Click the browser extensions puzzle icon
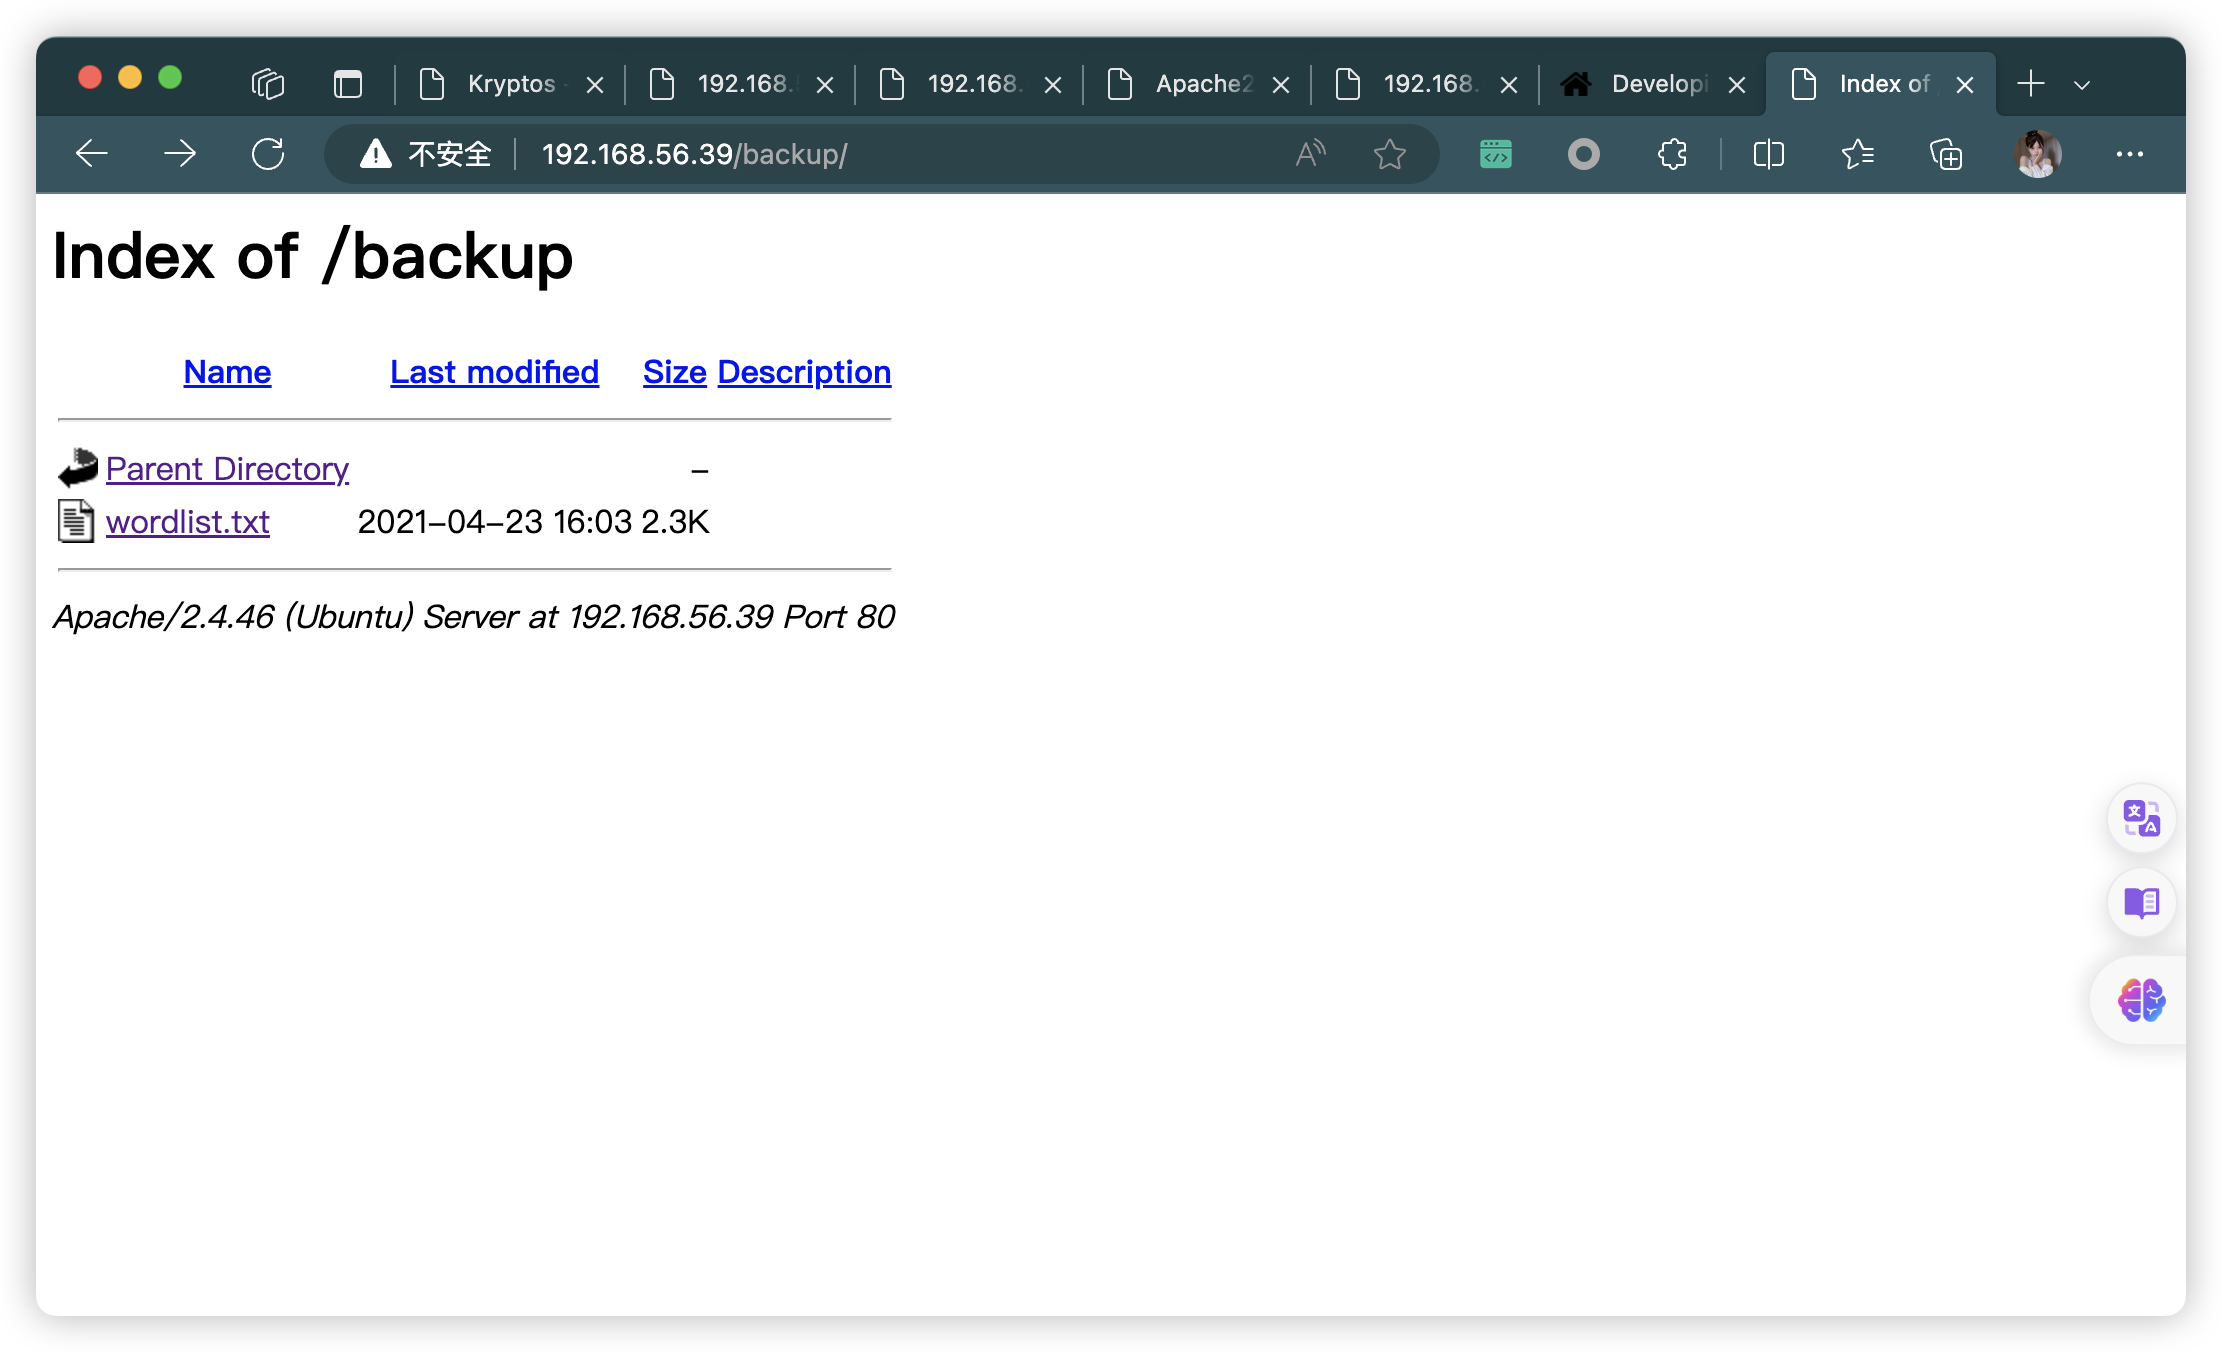Image resolution: width=2222 pixels, height=1352 pixels. [1671, 156]
